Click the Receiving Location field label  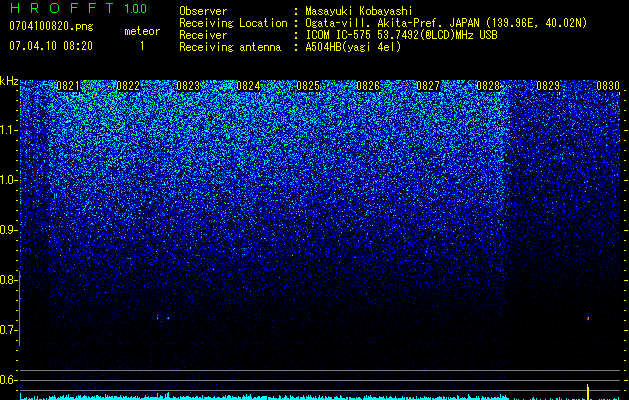point(233,23)
